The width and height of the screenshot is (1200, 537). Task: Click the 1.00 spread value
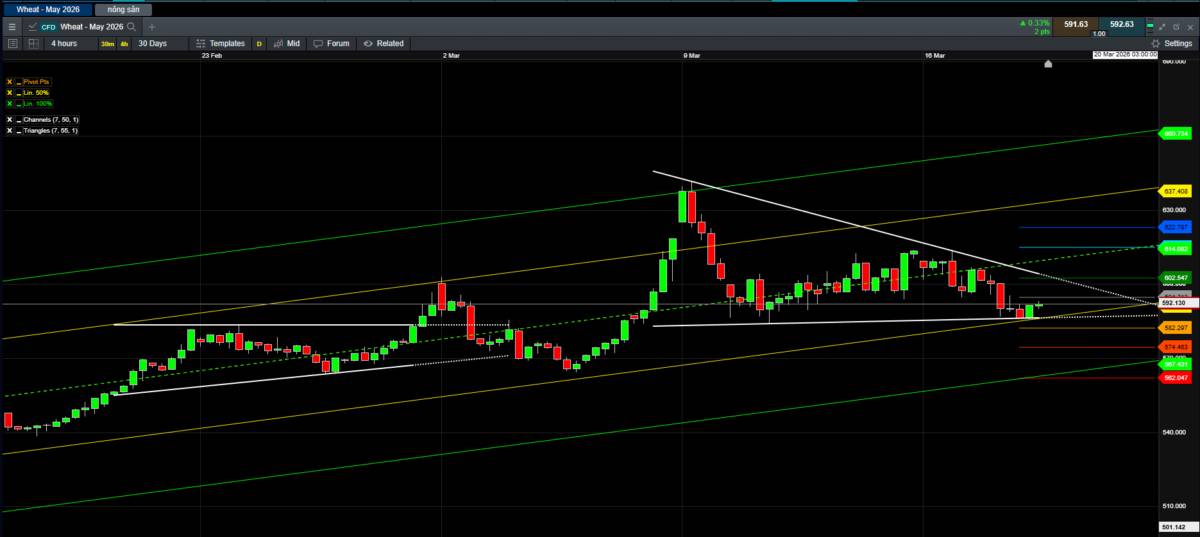(1099, 33)
